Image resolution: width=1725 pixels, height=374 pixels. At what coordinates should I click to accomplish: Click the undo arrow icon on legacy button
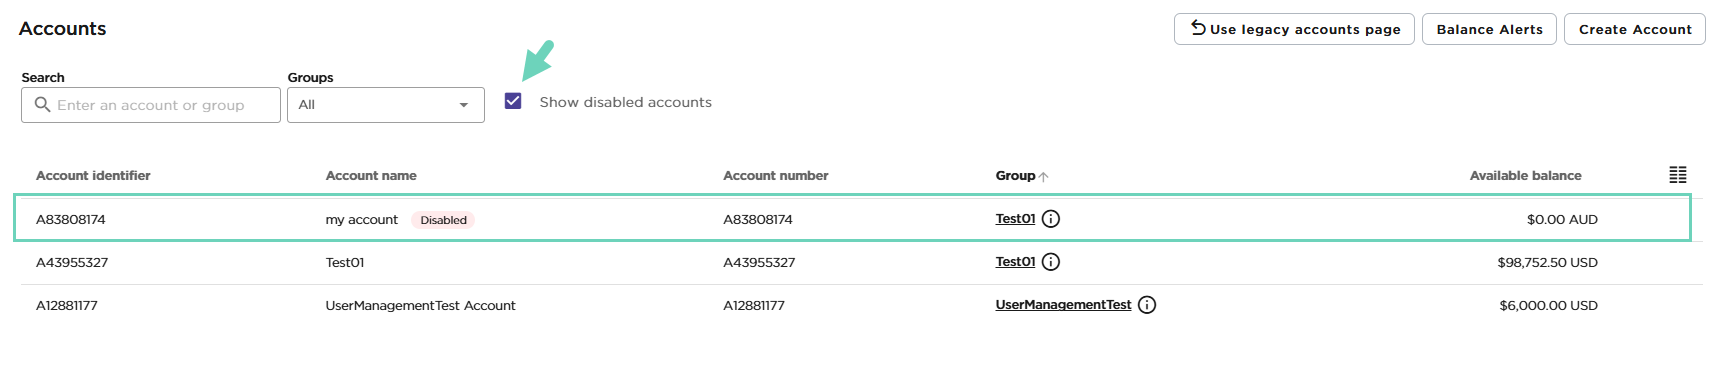[1198, 28]
